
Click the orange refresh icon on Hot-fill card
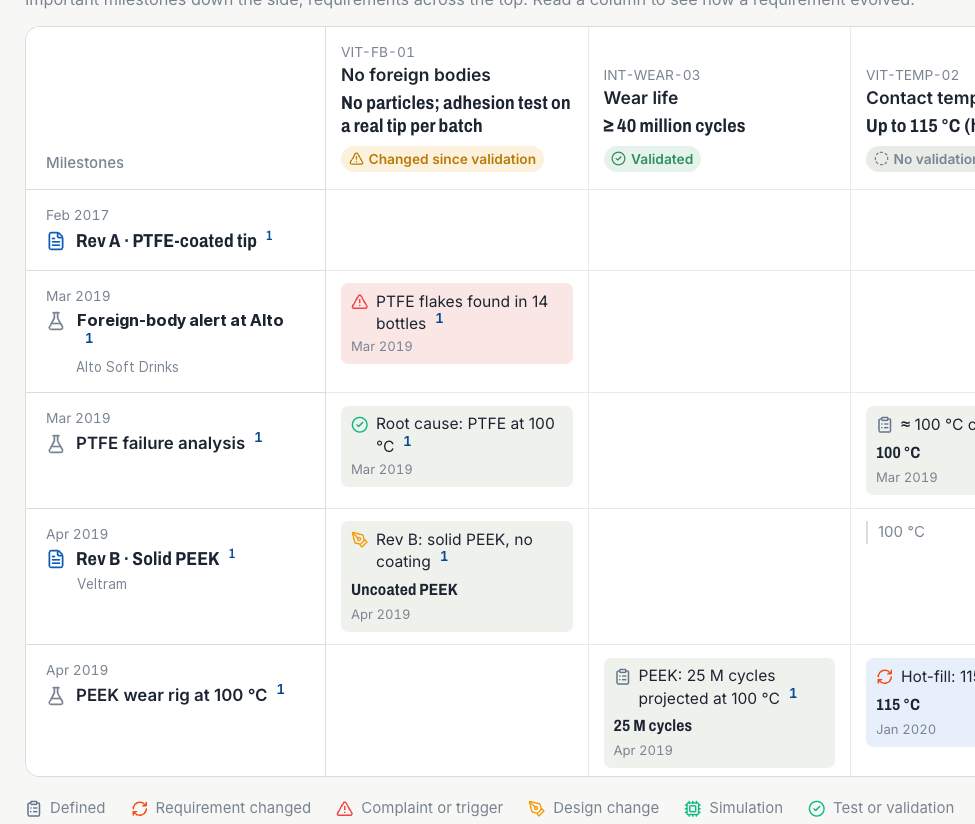click(885, 677)
